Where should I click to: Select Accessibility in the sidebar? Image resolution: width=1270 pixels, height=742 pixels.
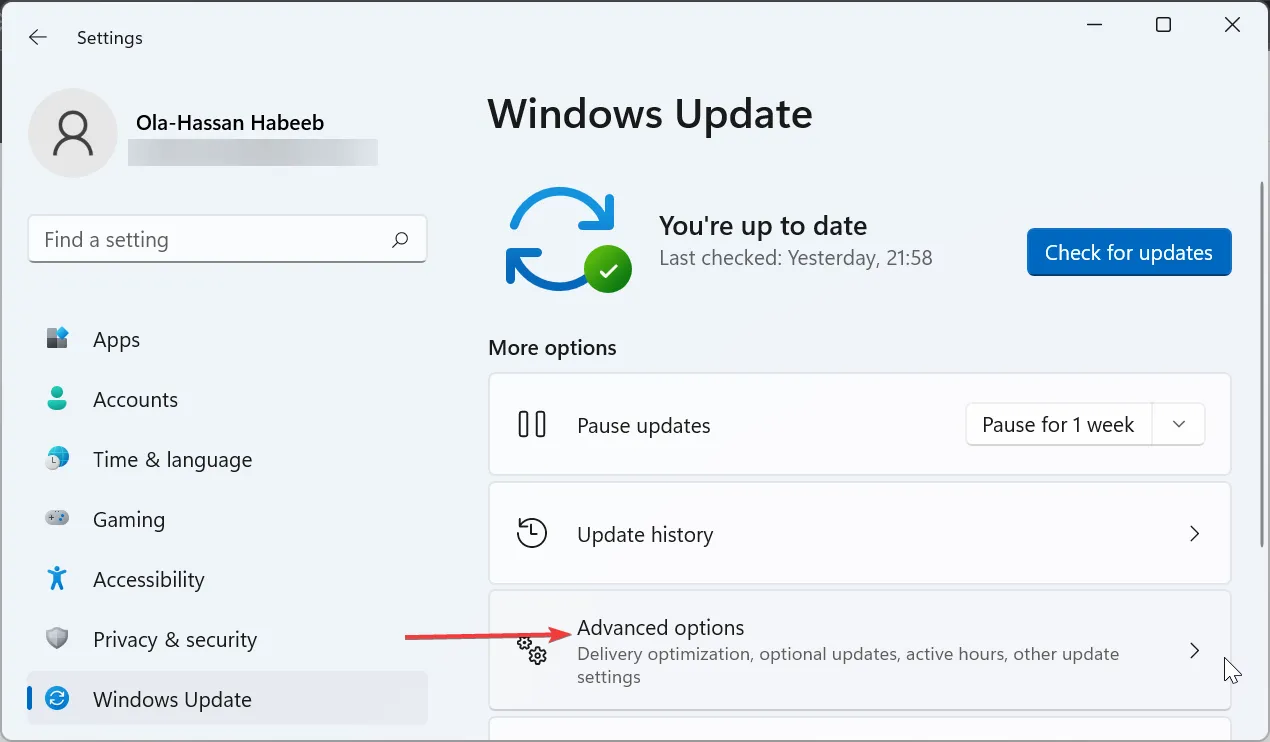click(x=227, y=579)
